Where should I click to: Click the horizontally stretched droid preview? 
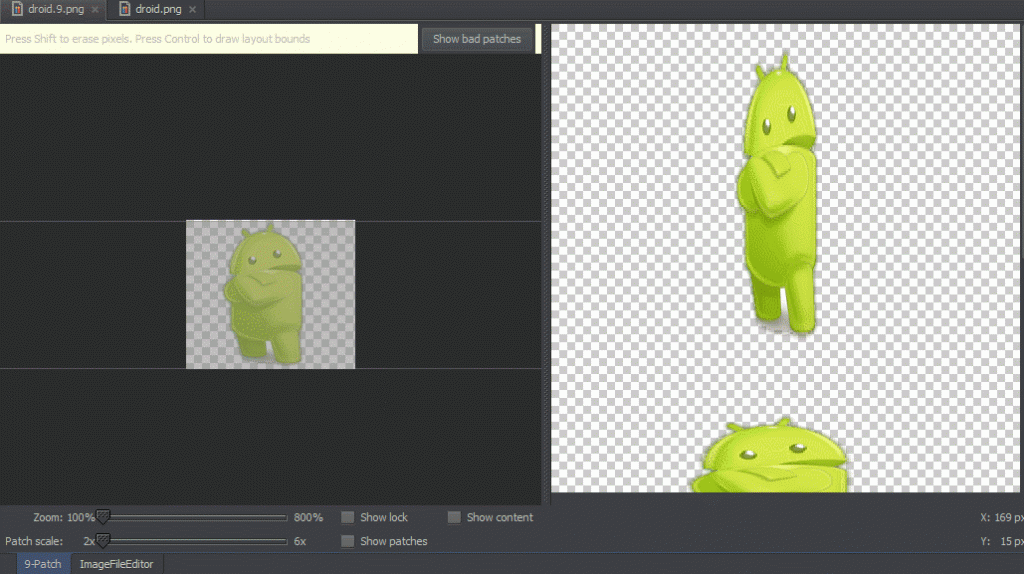point(769,456)
